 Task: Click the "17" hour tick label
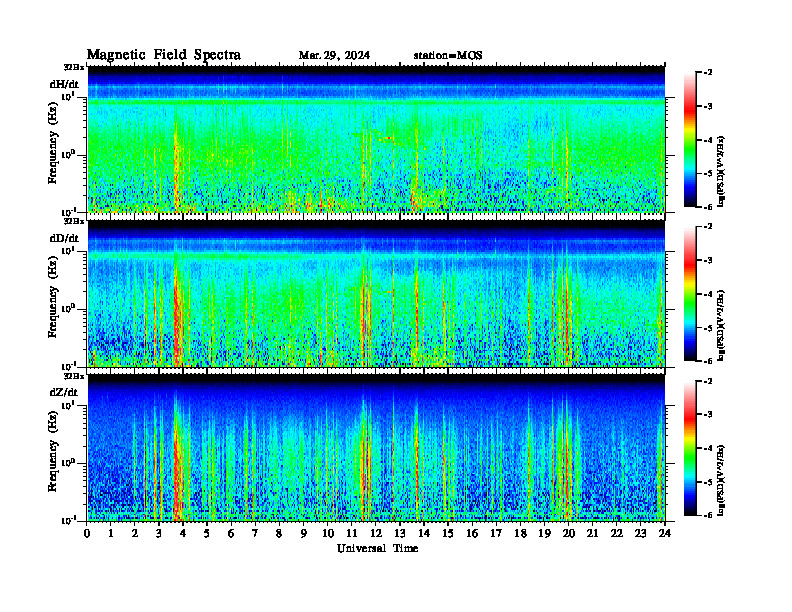click(x=496, y=533)
